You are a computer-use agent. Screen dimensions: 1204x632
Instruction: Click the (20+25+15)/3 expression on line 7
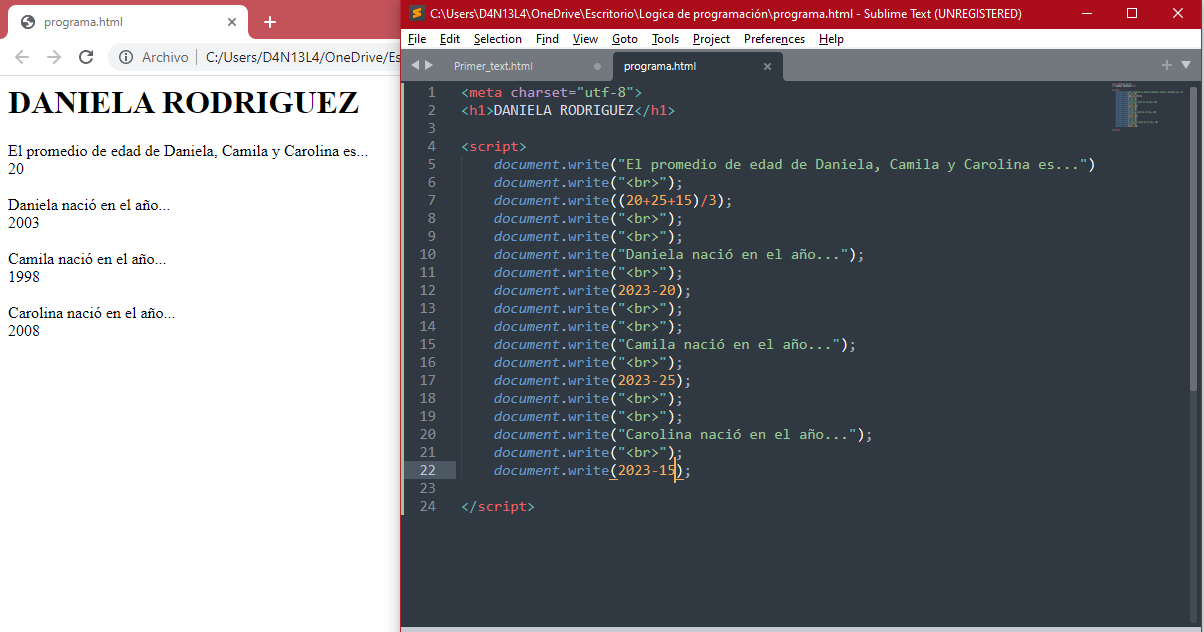[668, 200]
